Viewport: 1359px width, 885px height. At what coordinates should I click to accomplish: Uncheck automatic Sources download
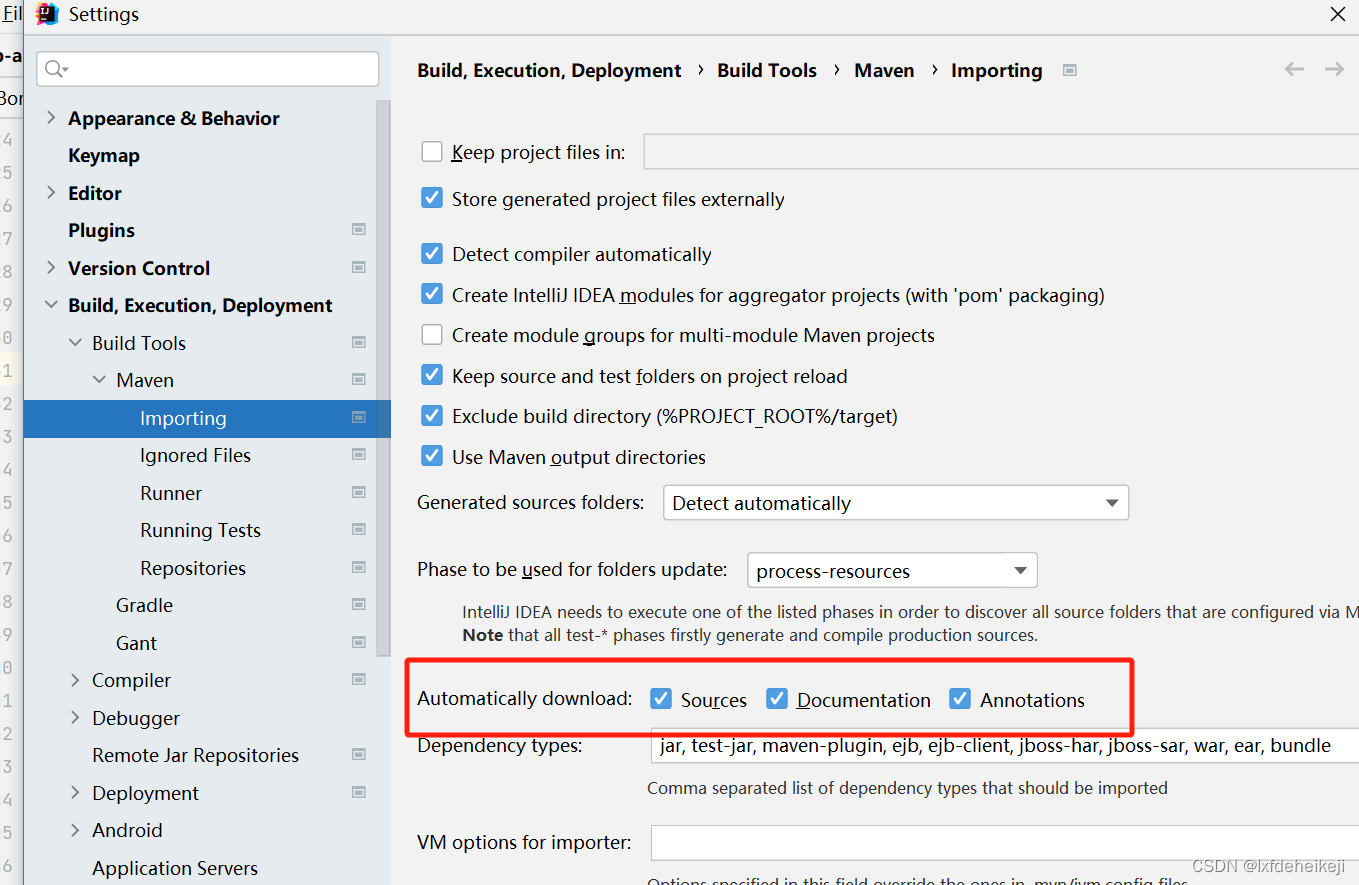tap(660, 699)
